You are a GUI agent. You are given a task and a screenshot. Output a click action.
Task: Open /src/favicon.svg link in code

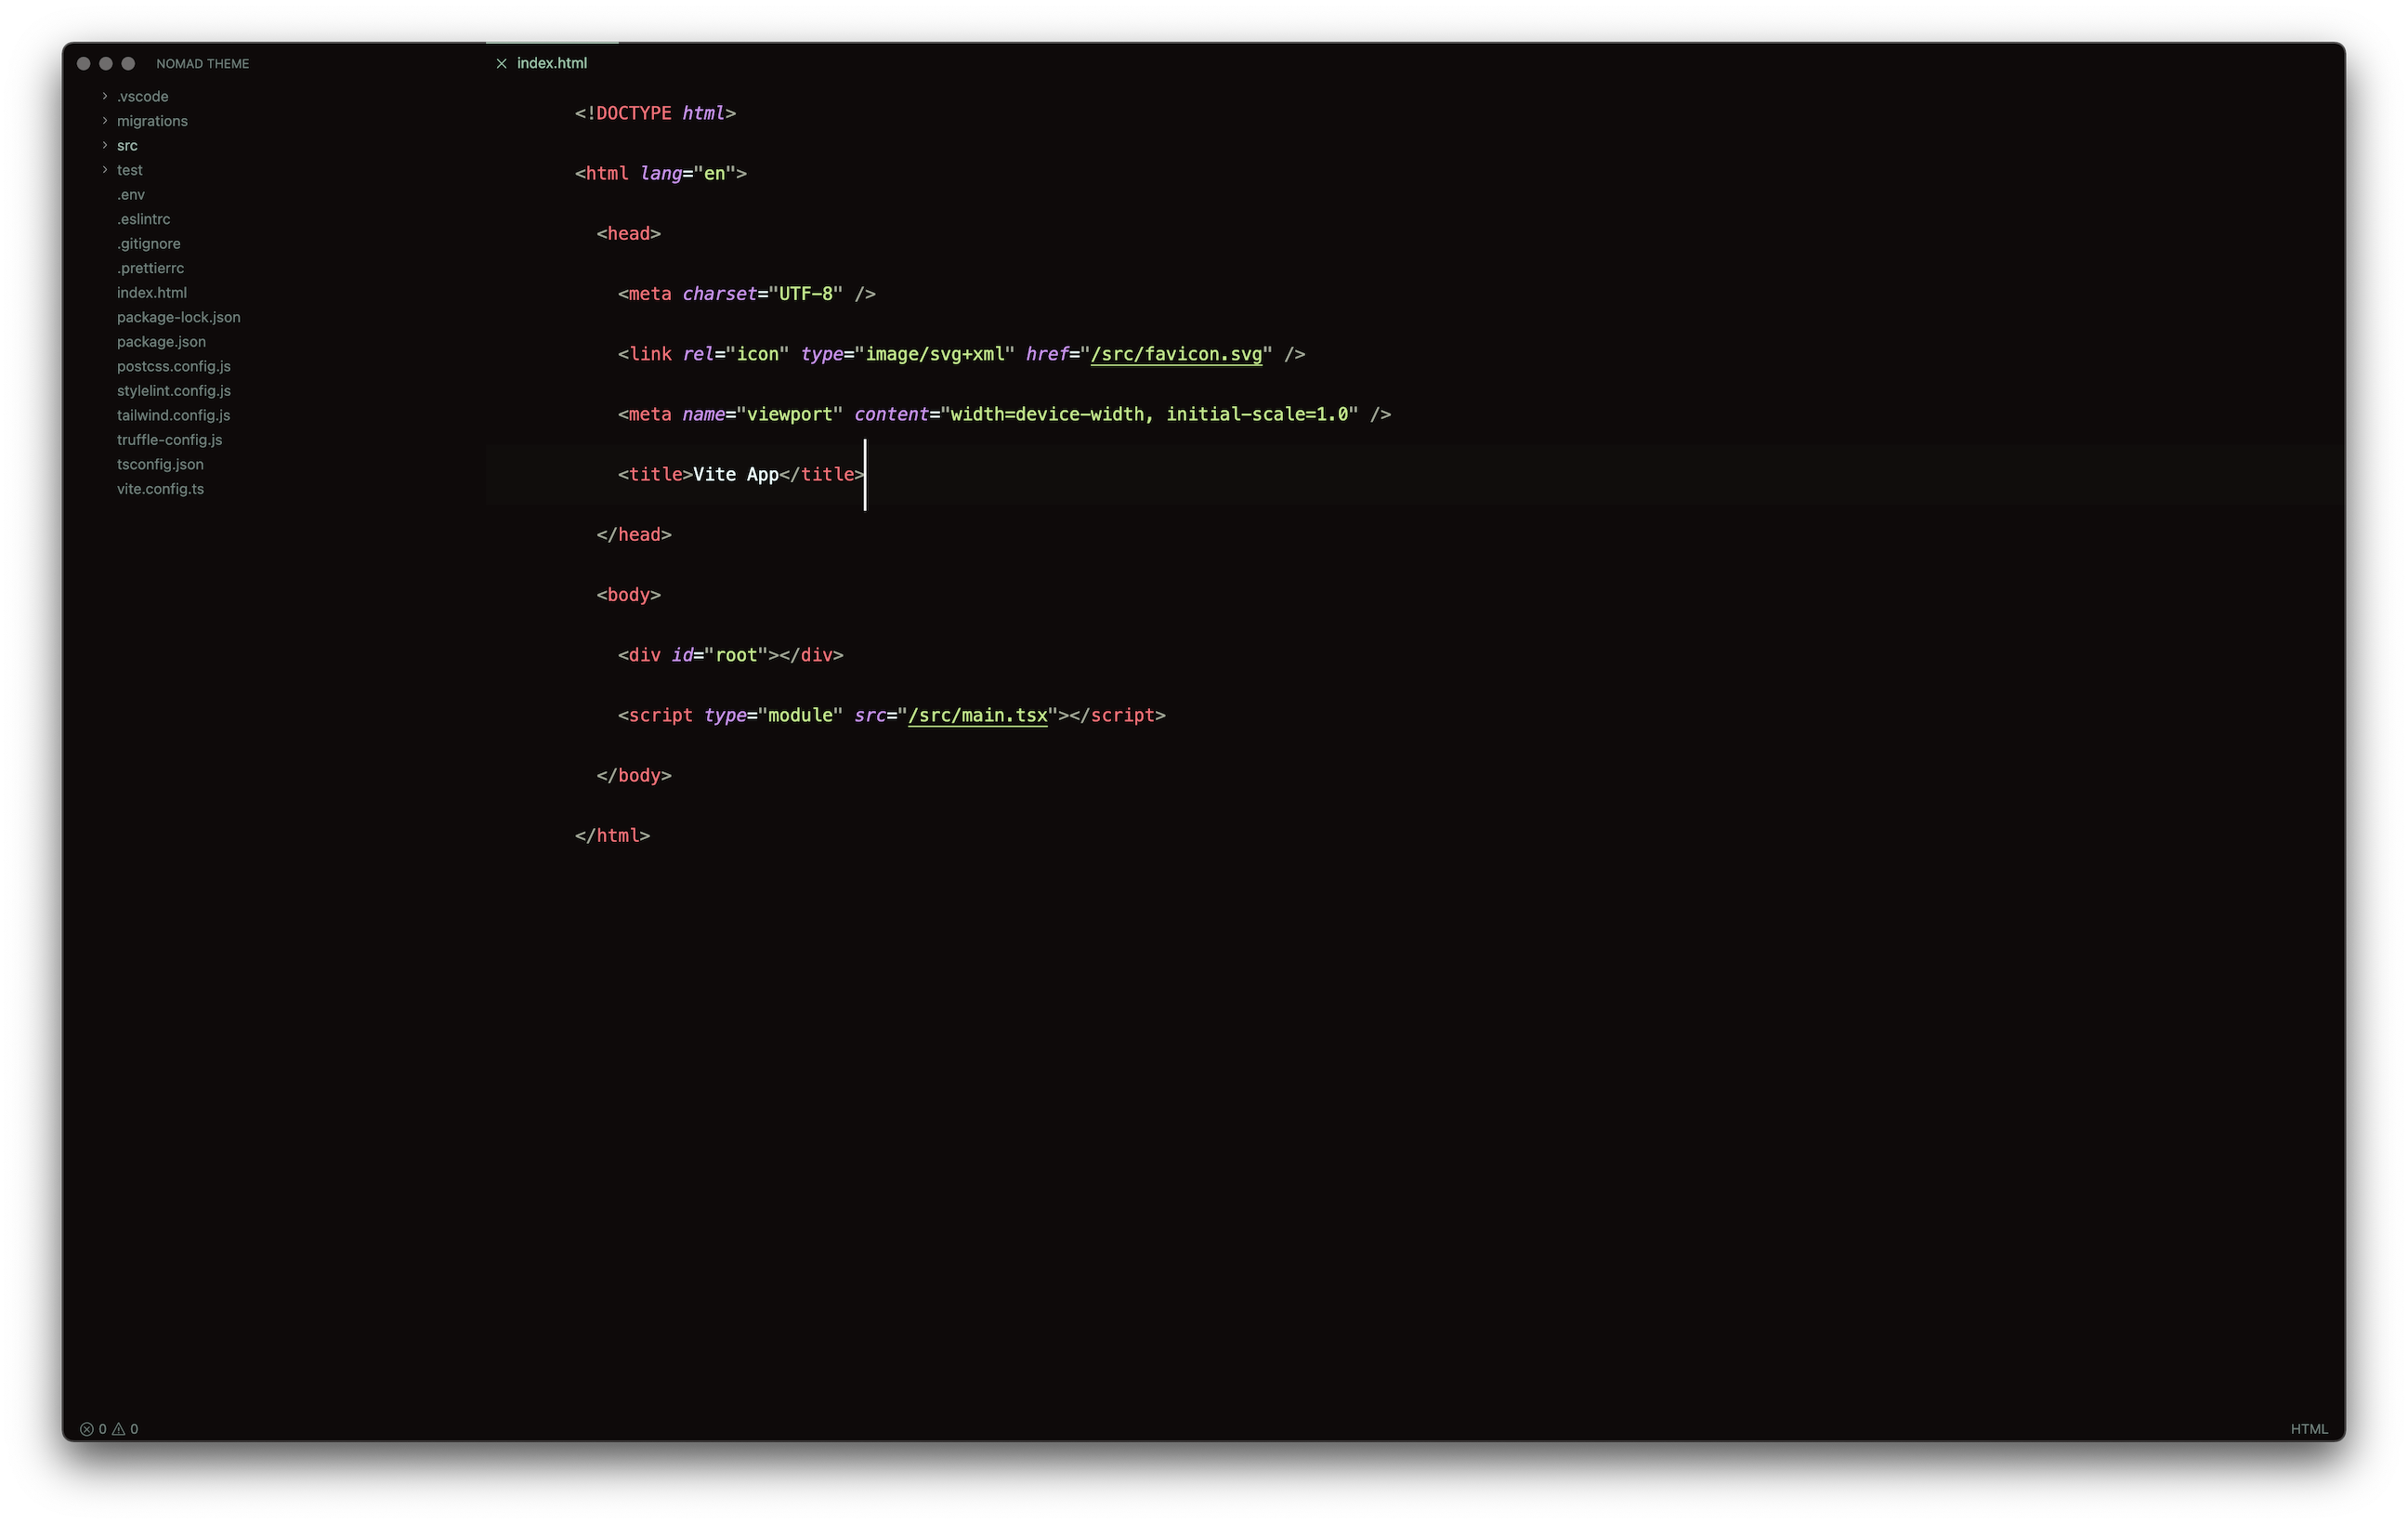pyautogui.click(x=1176, y=354)
